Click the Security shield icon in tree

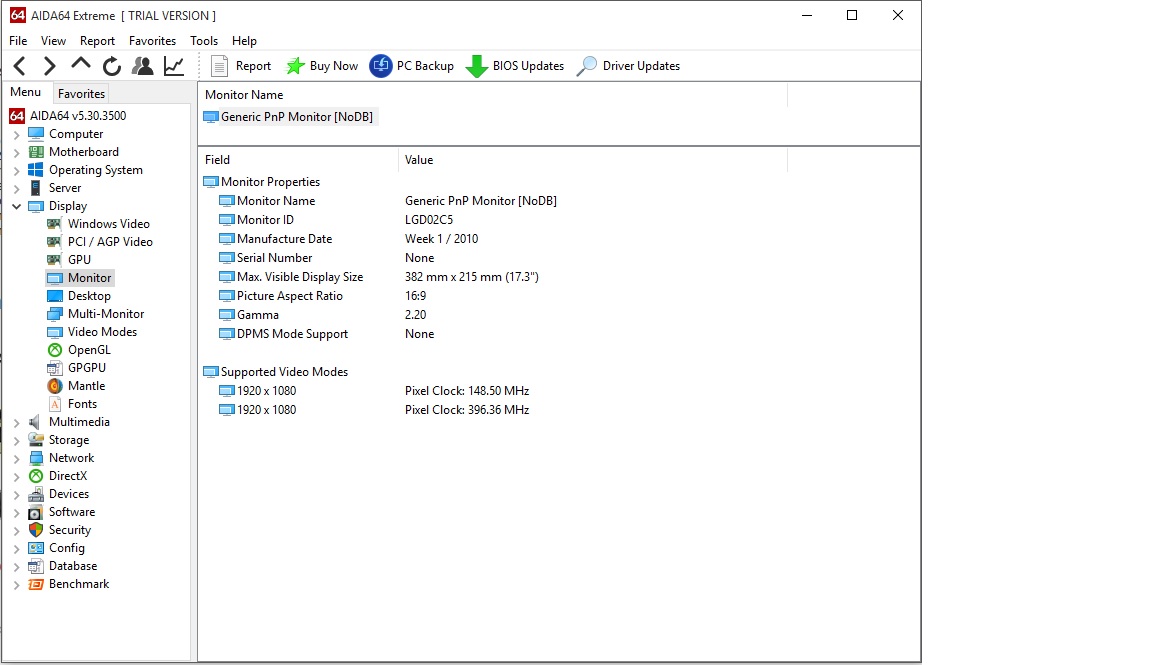click(35, 531)
